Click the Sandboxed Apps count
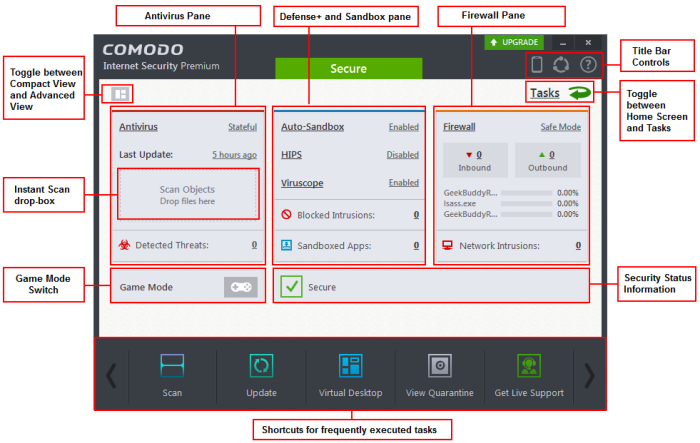 tap(416, 245)
